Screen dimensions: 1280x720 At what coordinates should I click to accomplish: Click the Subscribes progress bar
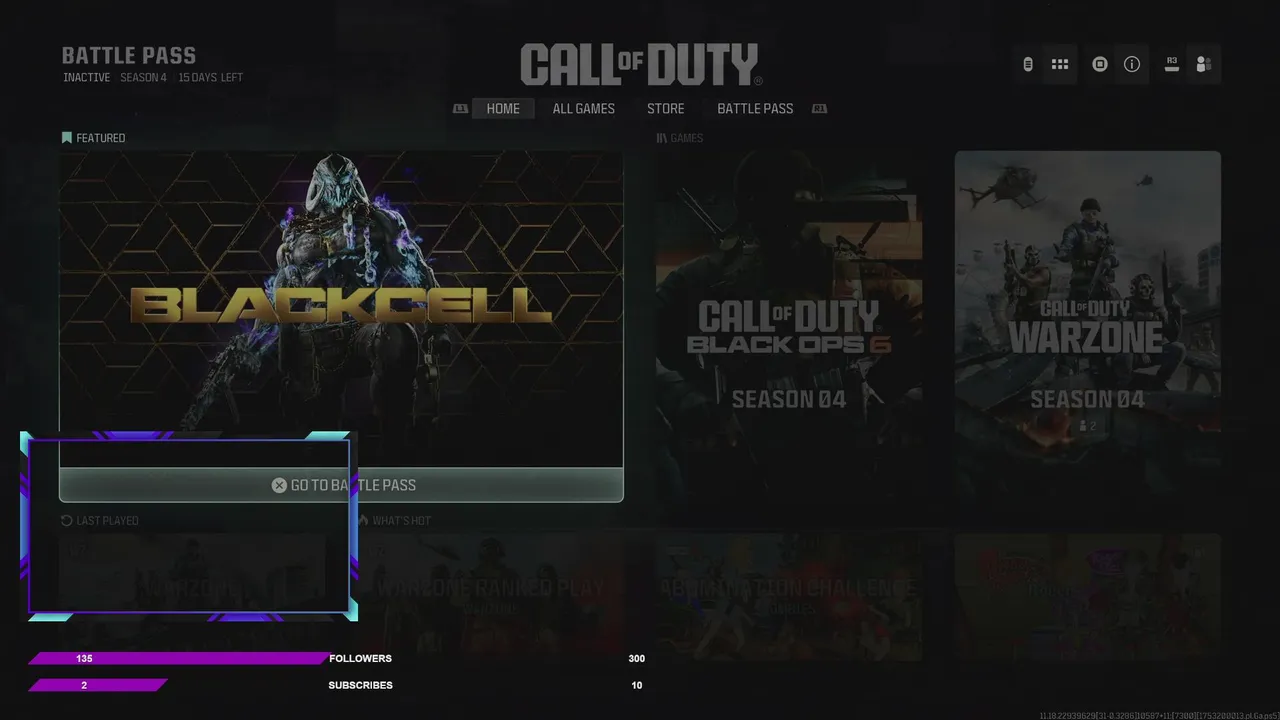pyautogui.click(x=97, y=685)
